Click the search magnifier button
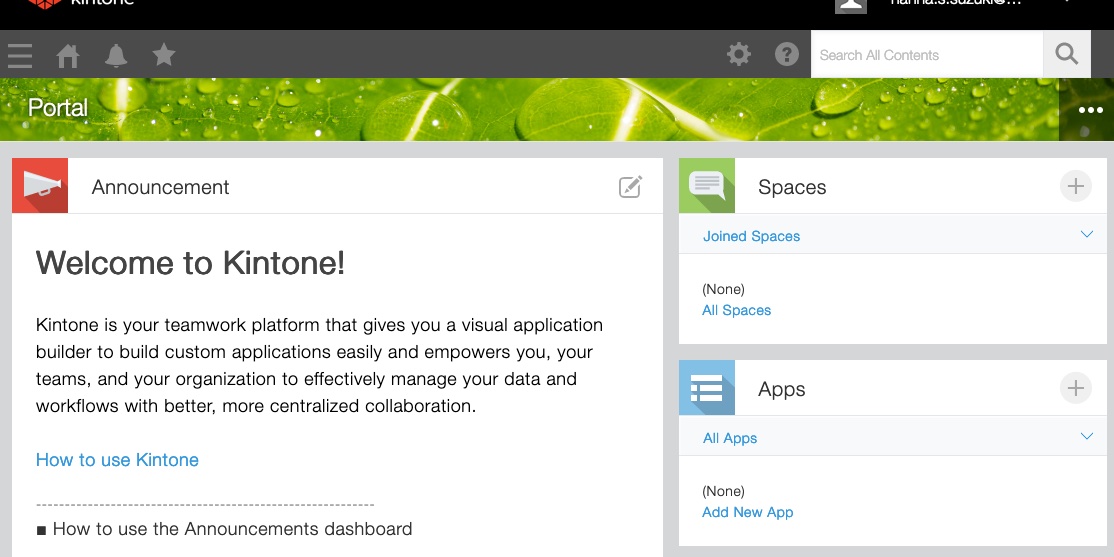This screenshot has width=1114, height=557. (x=1066, y=54)
